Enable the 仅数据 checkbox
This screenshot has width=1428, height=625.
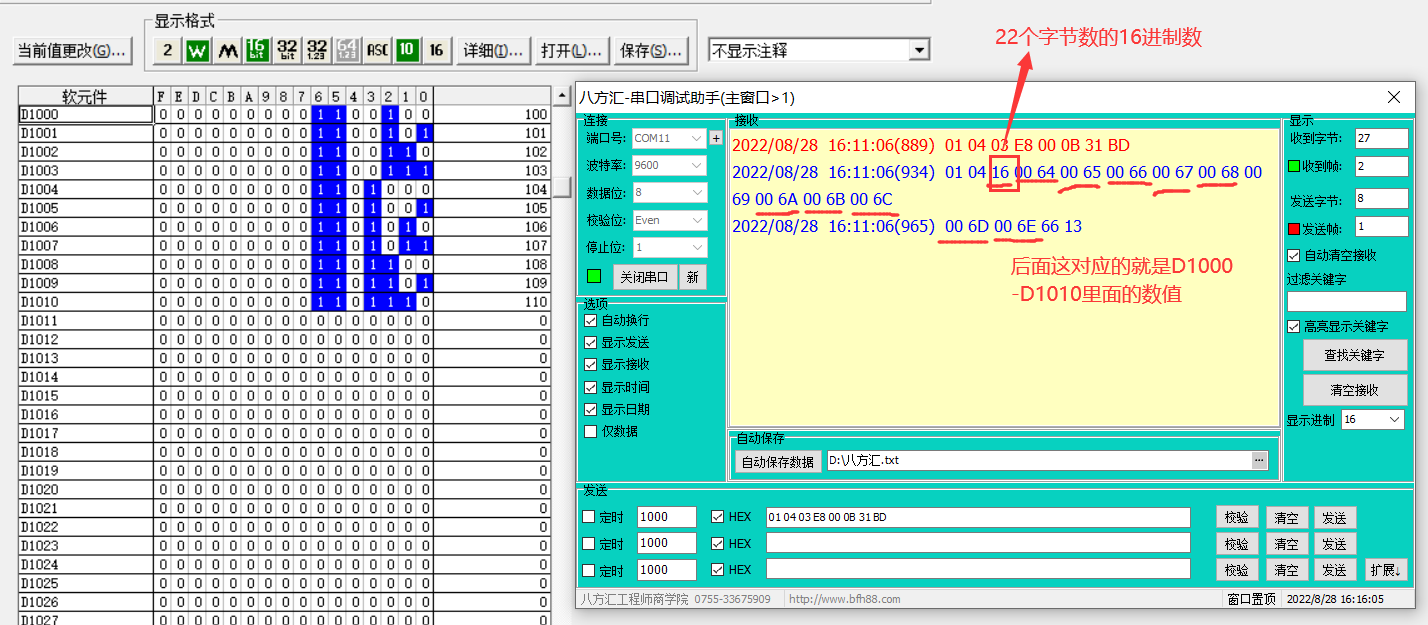point(591,431)
